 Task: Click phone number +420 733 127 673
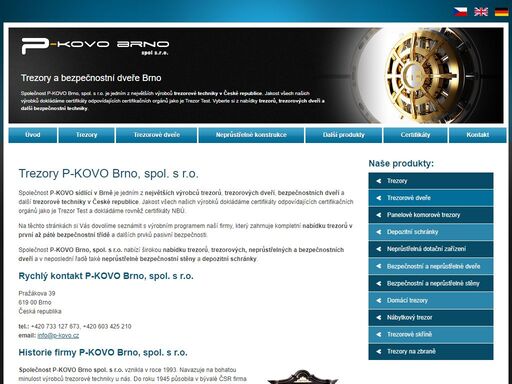tap(55, 327)
